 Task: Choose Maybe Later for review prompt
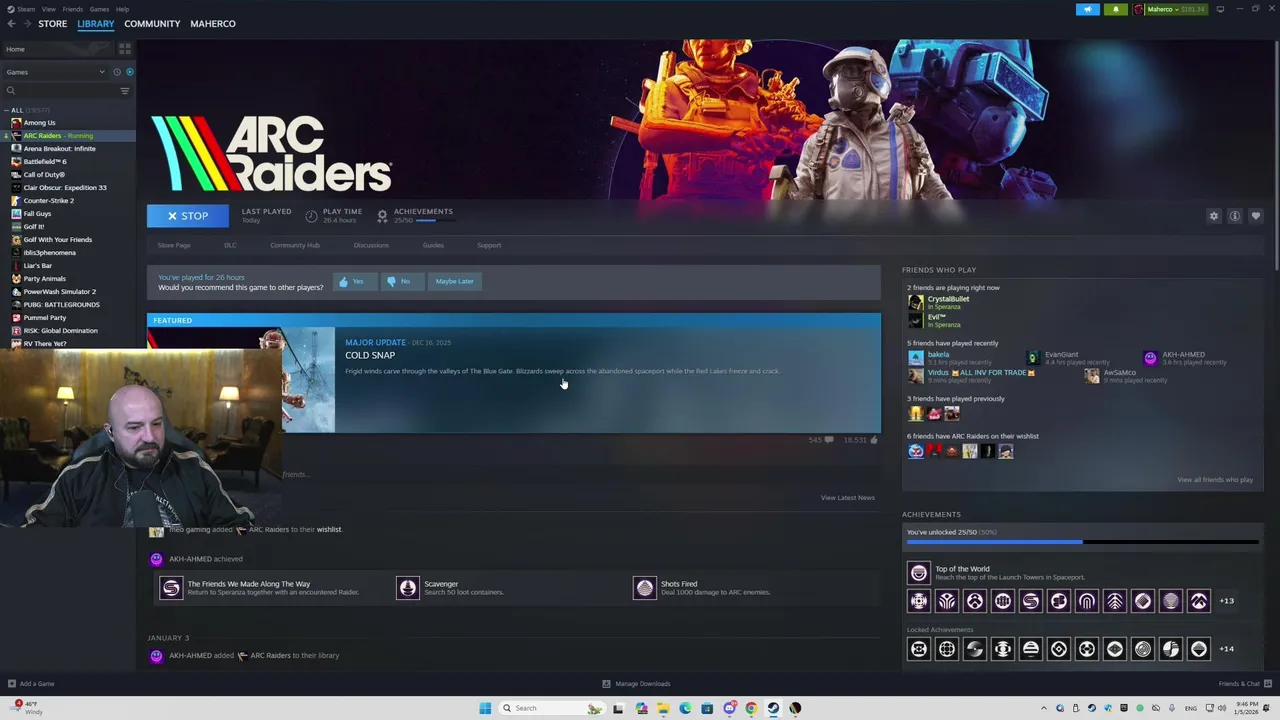click(454, 282)
